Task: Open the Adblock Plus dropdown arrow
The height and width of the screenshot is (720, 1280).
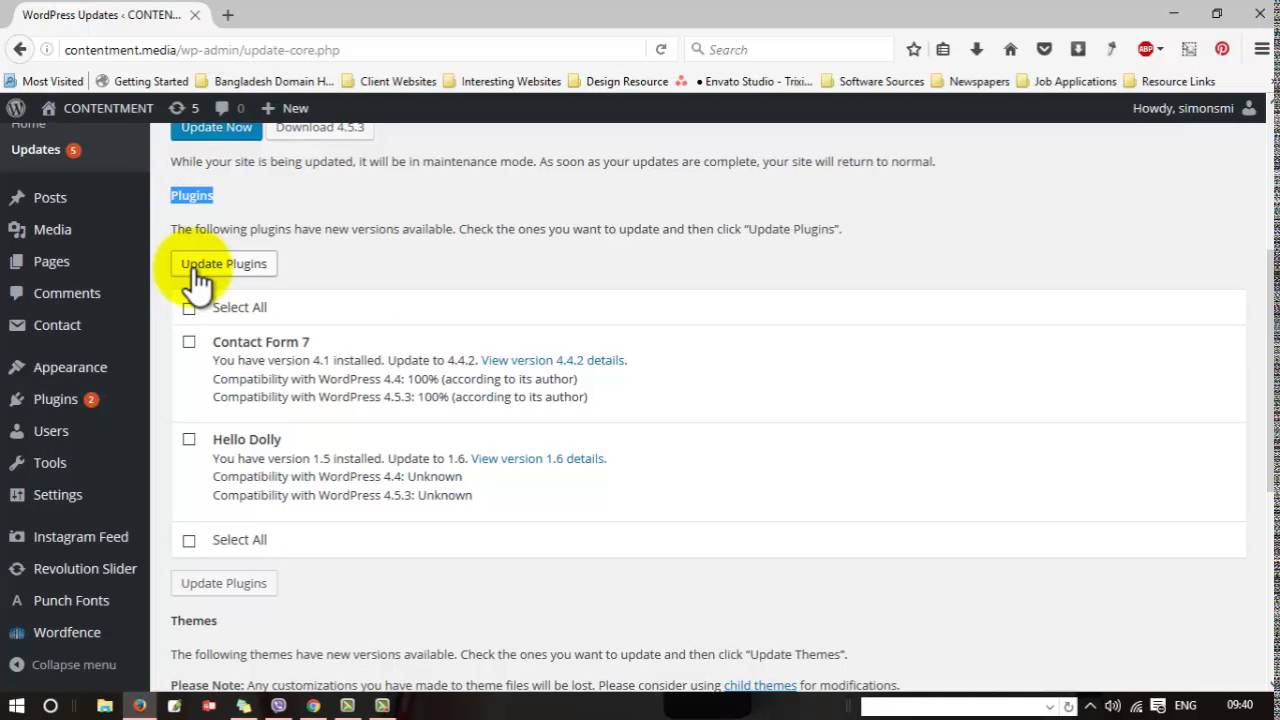Action: click(x=1160, y=49)
